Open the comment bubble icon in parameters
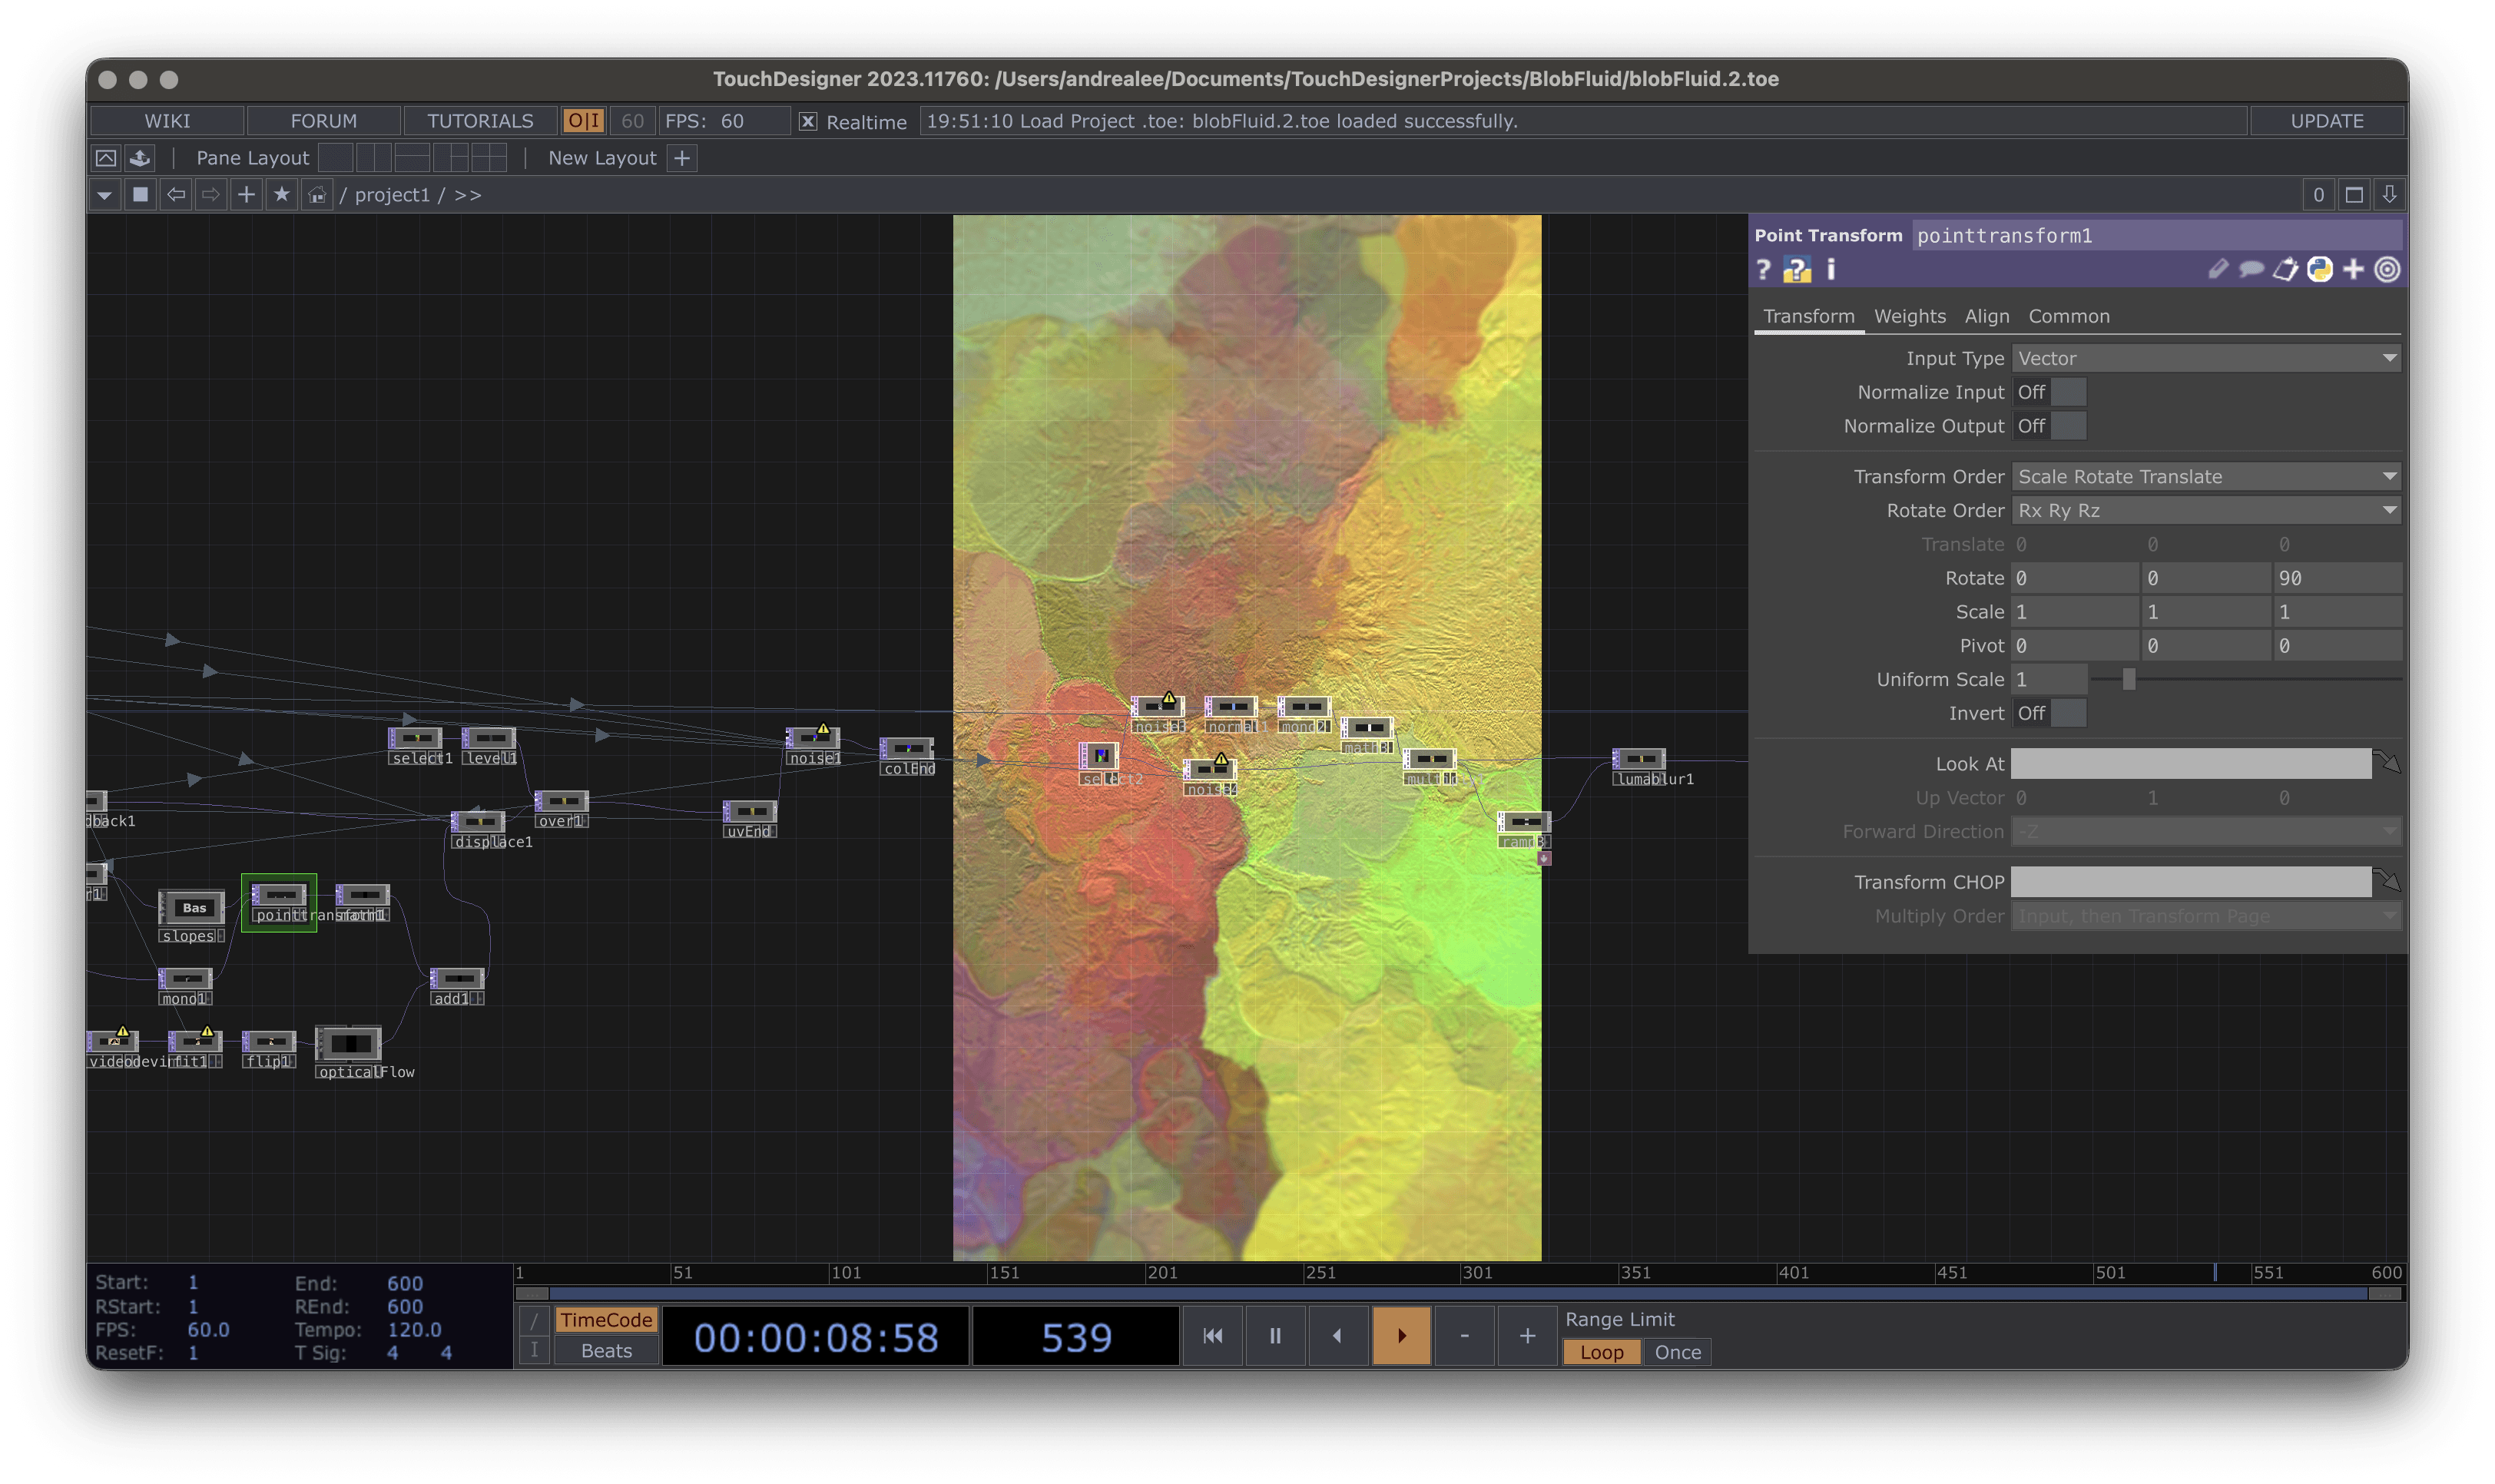The width and height of the screenshot is (2495, 1484). pos(2251,270)
